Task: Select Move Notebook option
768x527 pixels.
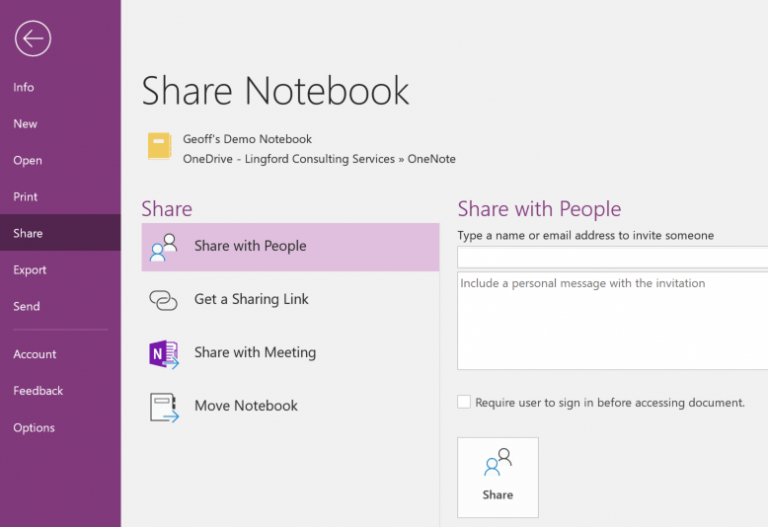Action: 290,407
